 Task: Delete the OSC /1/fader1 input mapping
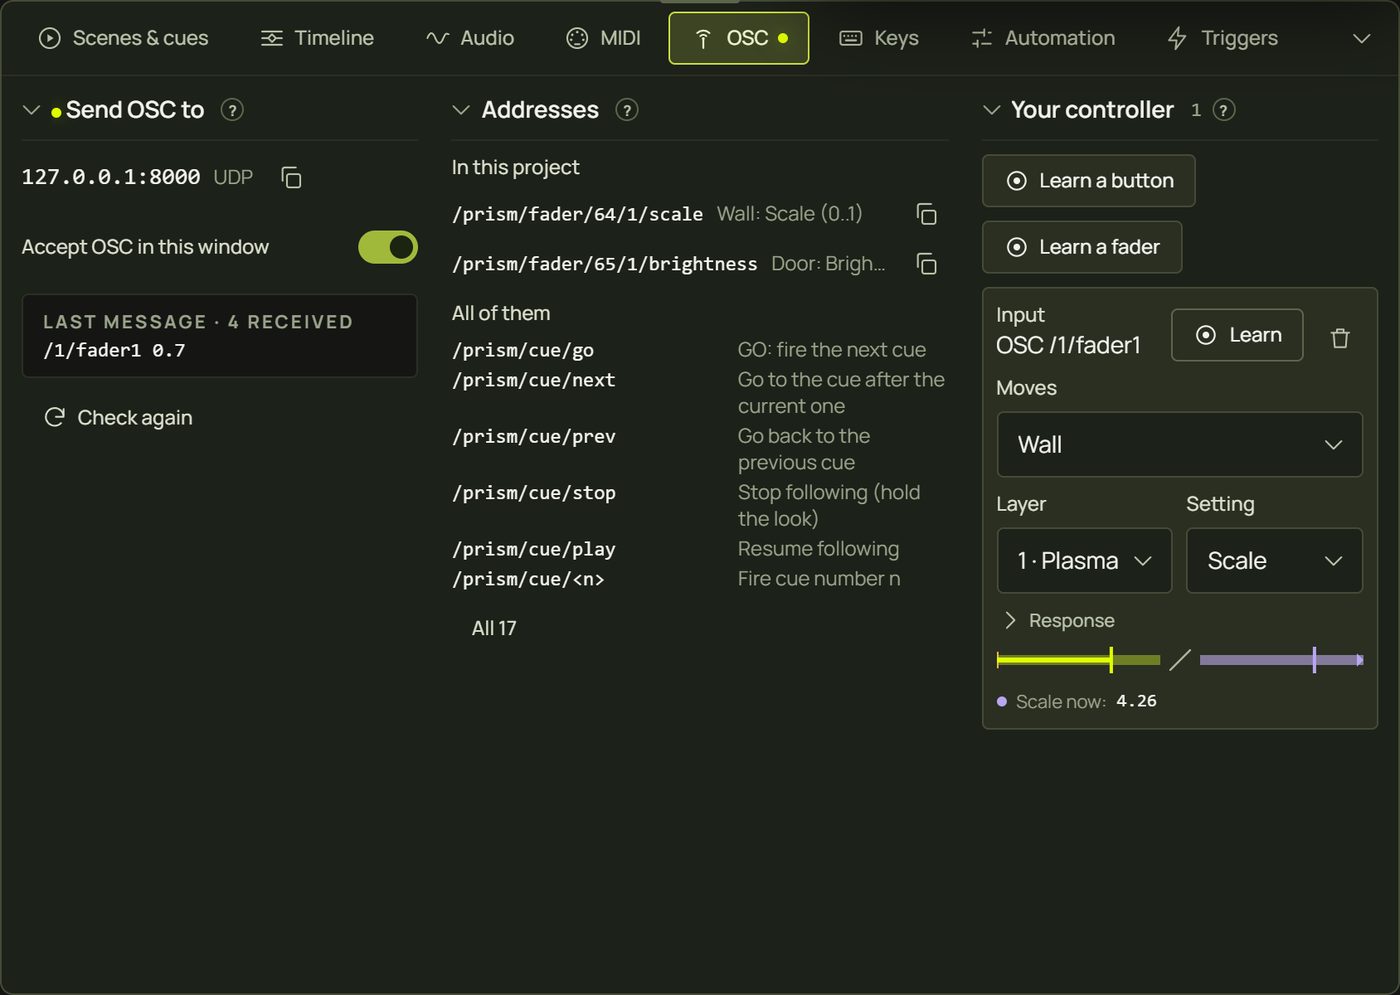click(x=1340, y=338)
